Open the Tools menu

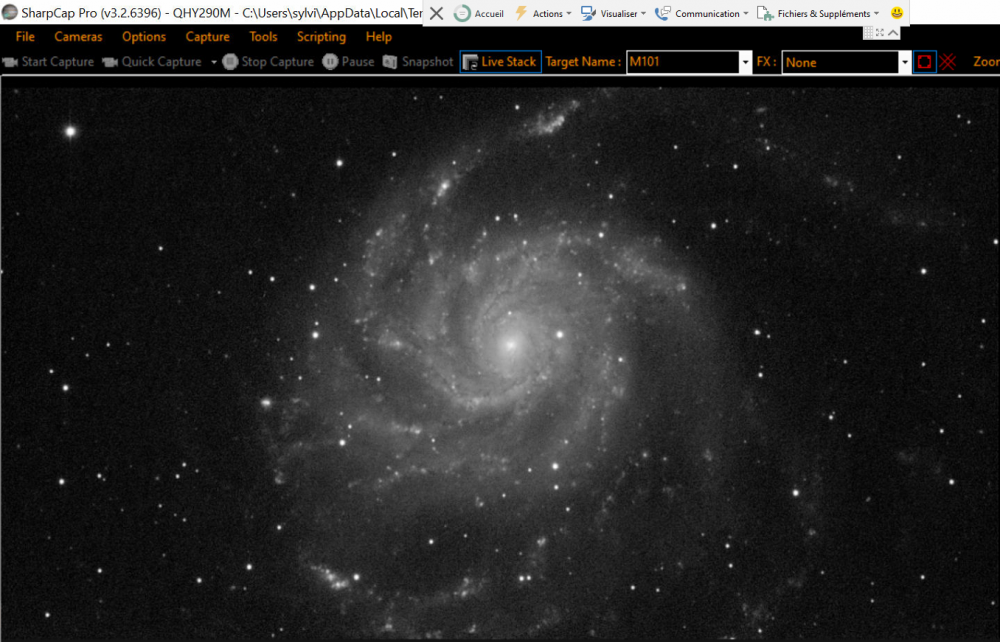coord(263,37)
